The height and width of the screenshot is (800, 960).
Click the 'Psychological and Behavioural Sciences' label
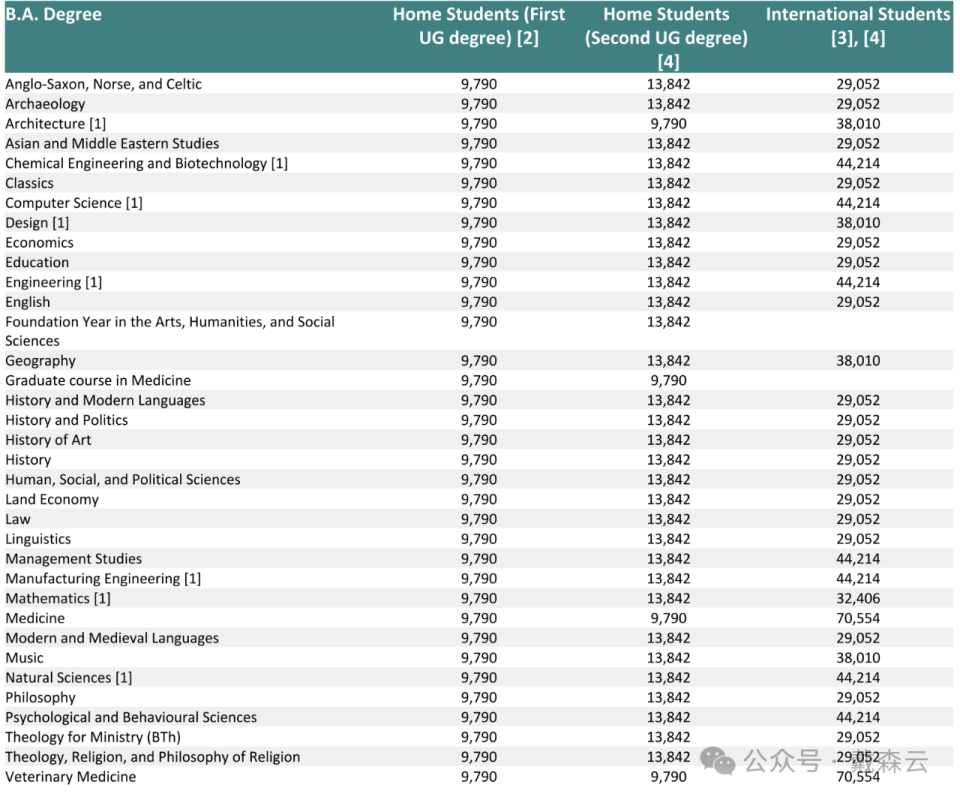[131, 718]
